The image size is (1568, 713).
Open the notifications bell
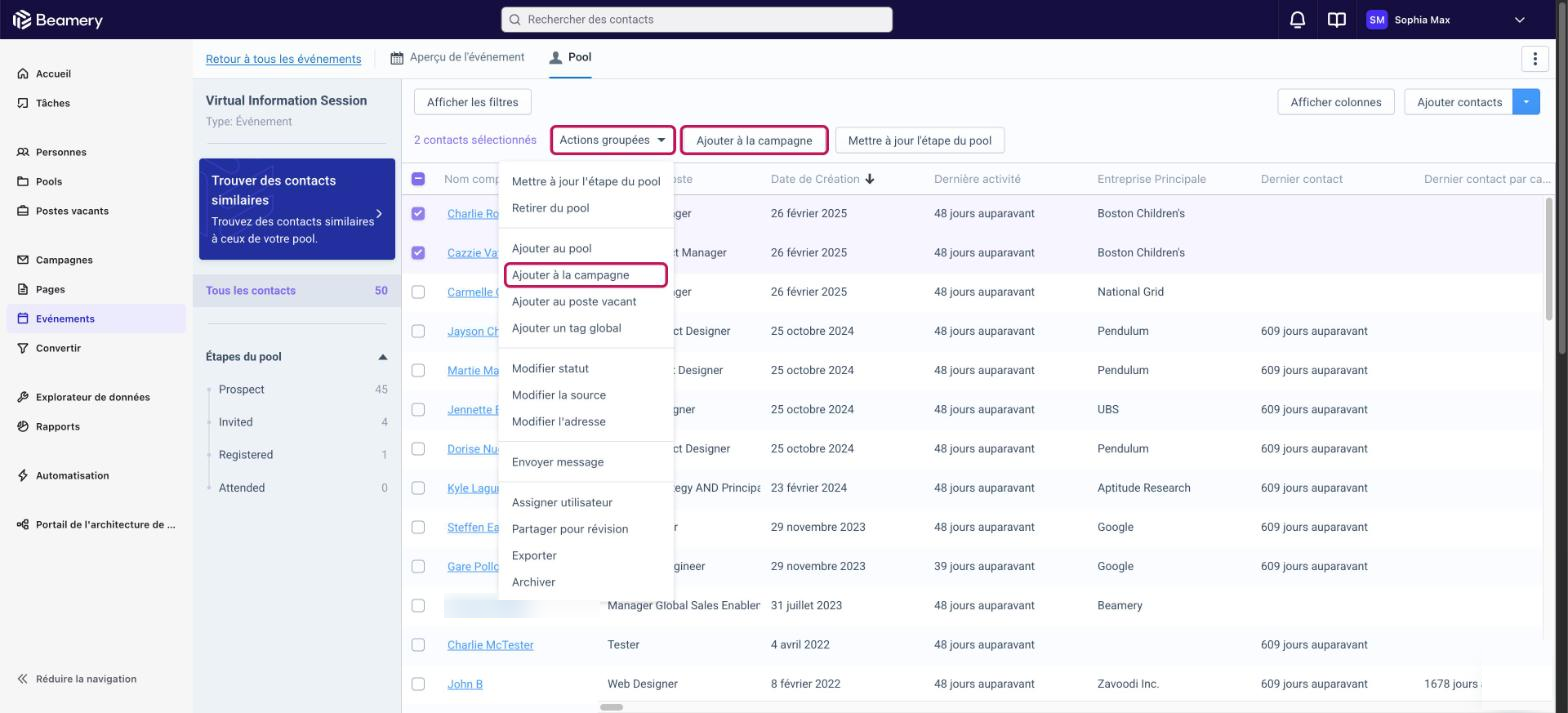[x=1298, y=19]
